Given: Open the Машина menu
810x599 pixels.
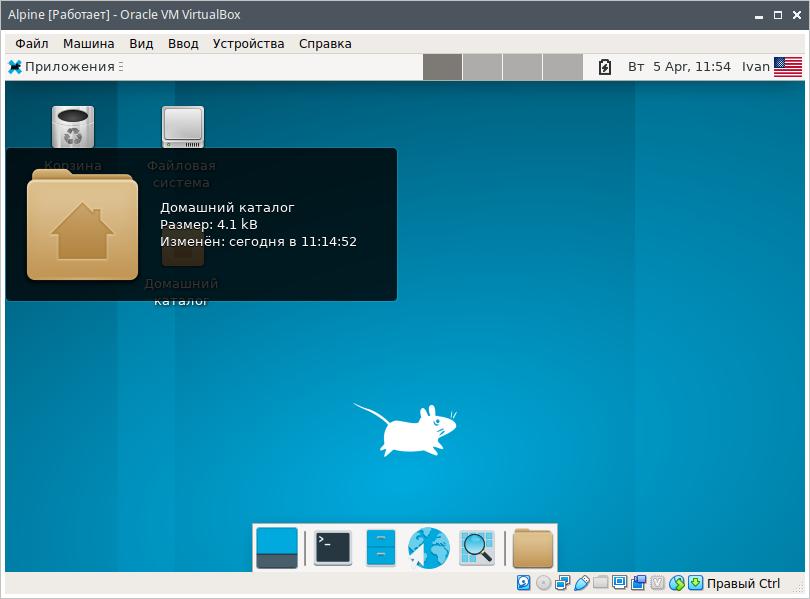Looking at the screenshot, I should point(88,43).
